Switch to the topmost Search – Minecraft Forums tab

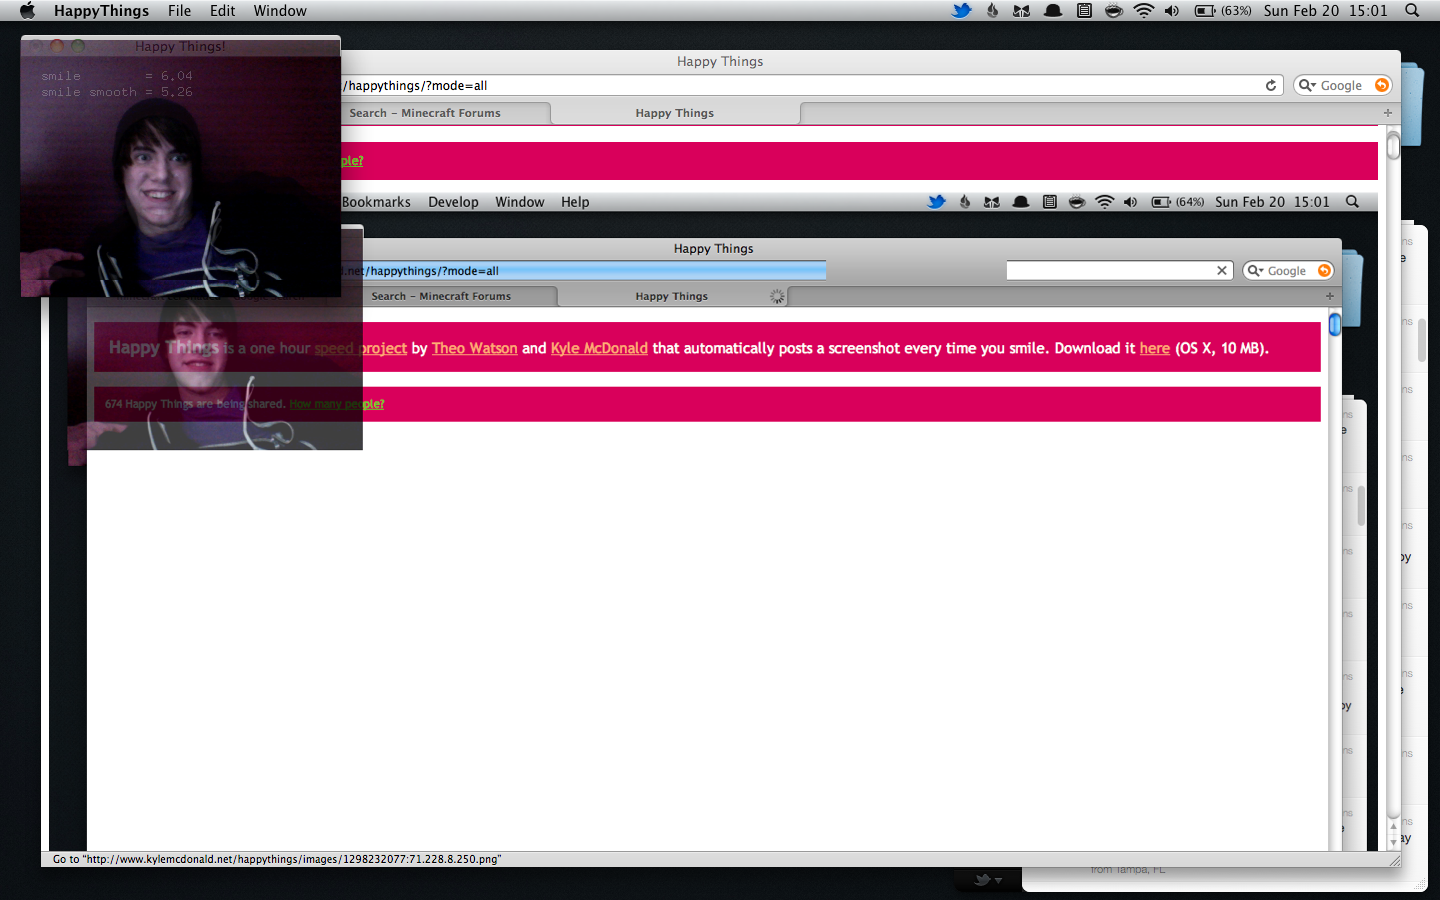426,113
